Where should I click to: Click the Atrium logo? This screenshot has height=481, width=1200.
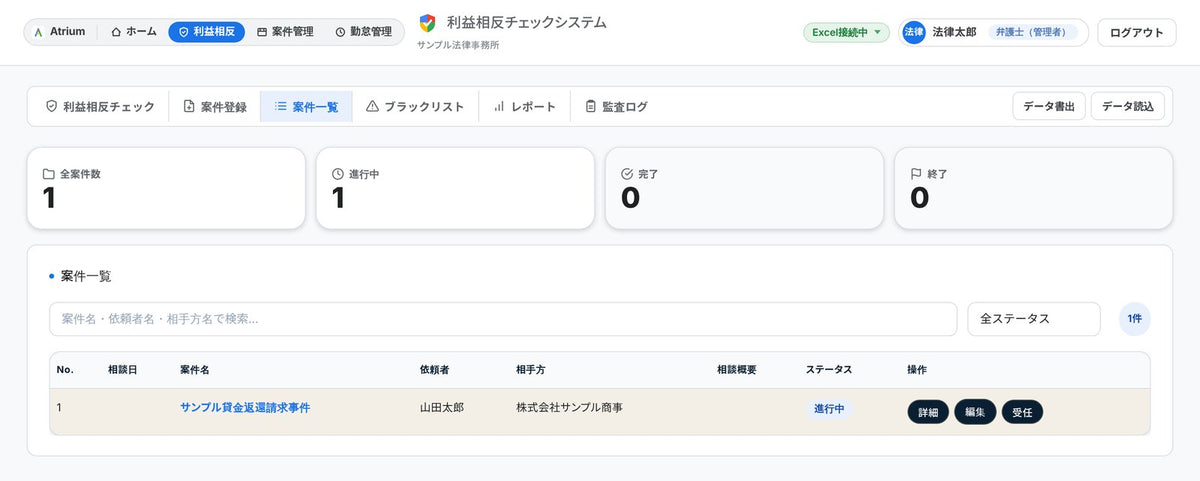click(x=60, y=32)
